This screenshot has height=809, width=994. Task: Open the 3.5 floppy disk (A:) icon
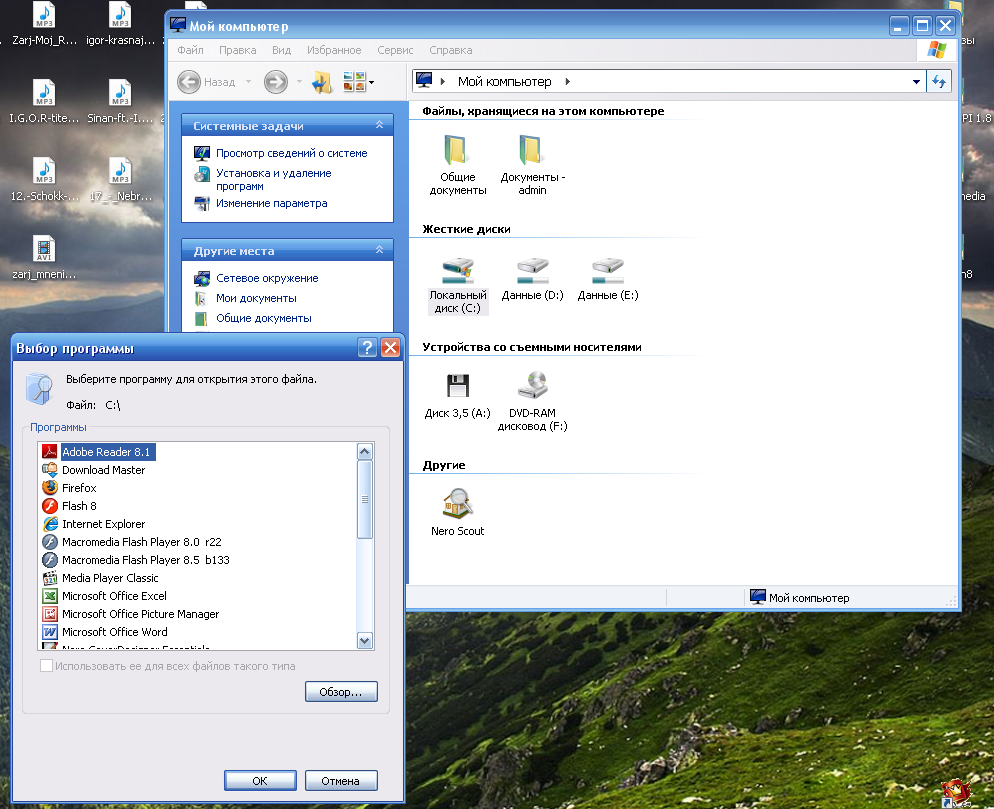(457, 386)
